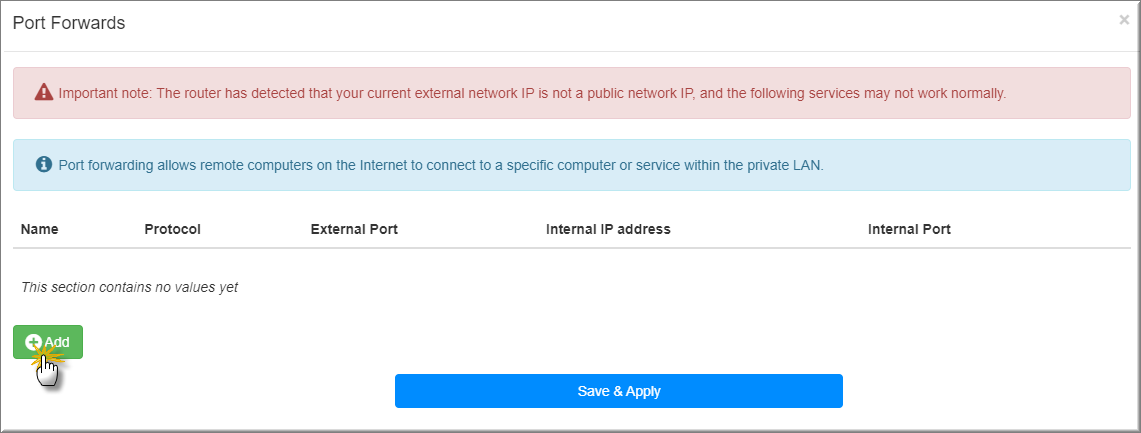
Task: Select the Name column header
Action: pyautogui.click(x=39, y=229)
